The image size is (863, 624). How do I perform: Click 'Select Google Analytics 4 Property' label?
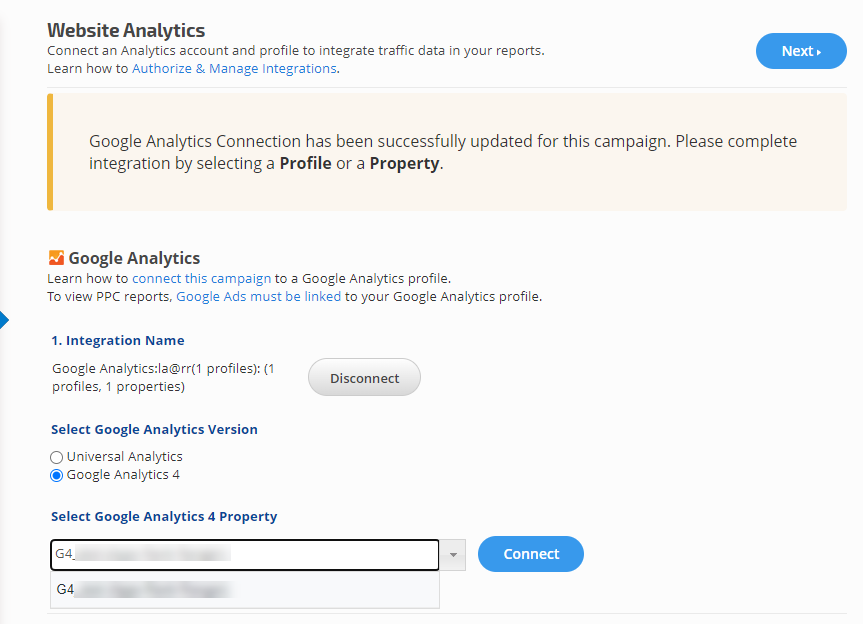(164, 517)
